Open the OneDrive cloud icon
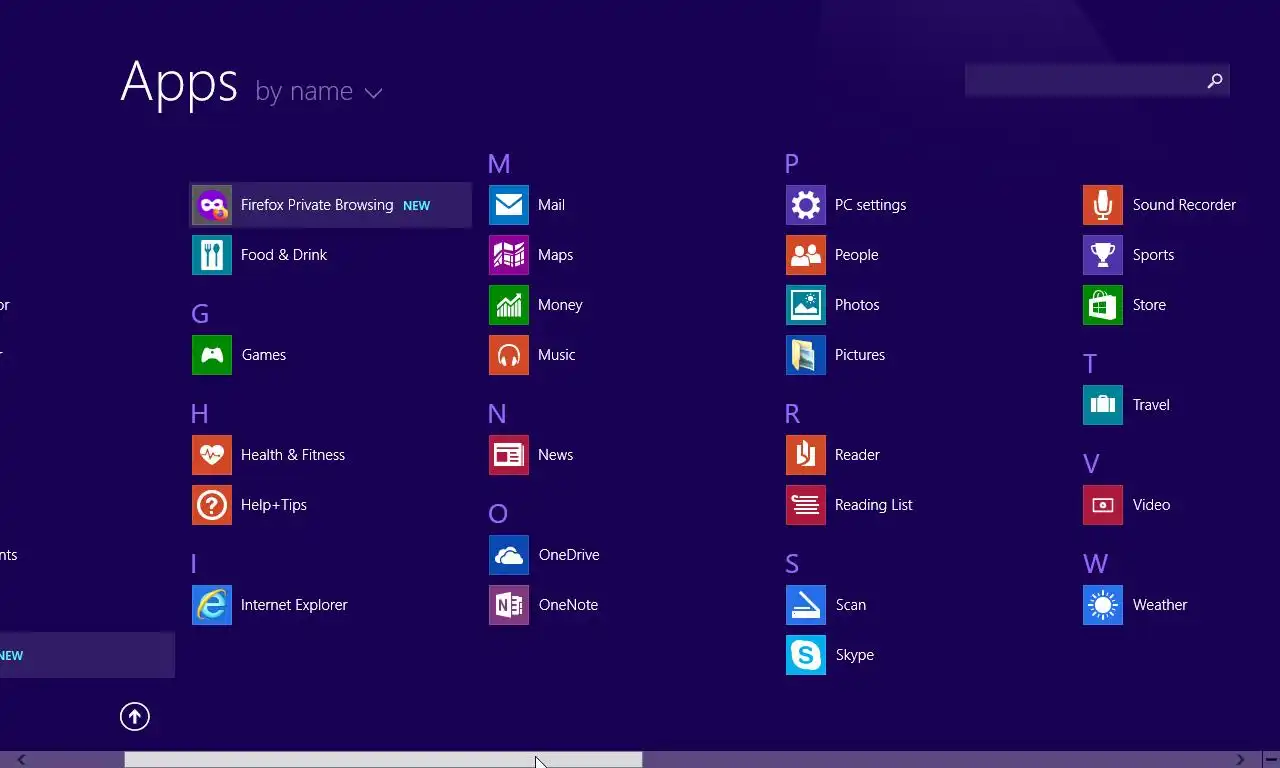Image resolution: width=1280 pixels, height=768 pixels. point(509,555)
